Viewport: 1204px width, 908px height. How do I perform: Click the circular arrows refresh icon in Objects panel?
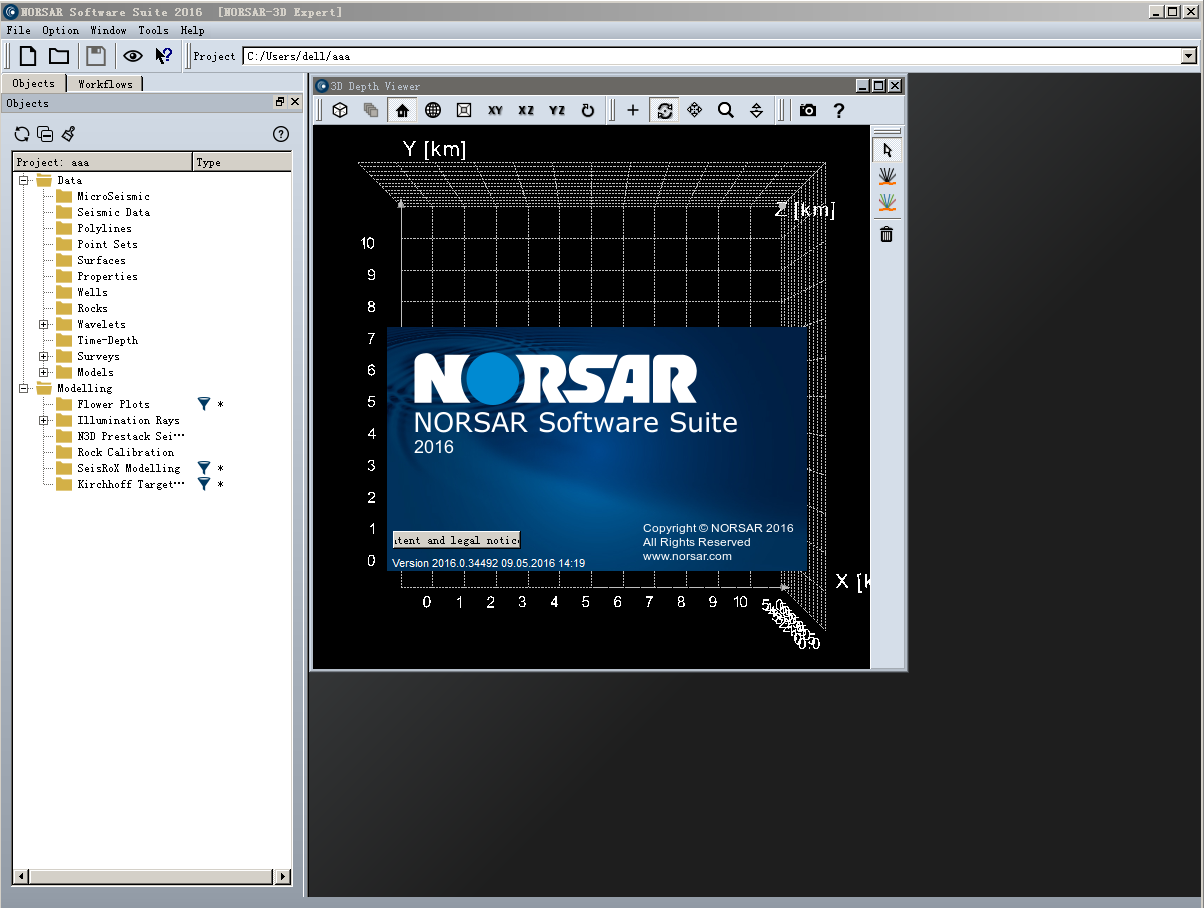click(22, 134)
